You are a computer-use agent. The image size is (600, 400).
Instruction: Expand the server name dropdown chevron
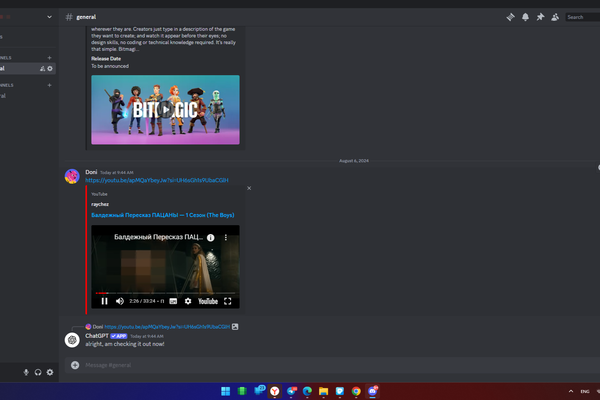pyautogui.click(x=49, y=17)
